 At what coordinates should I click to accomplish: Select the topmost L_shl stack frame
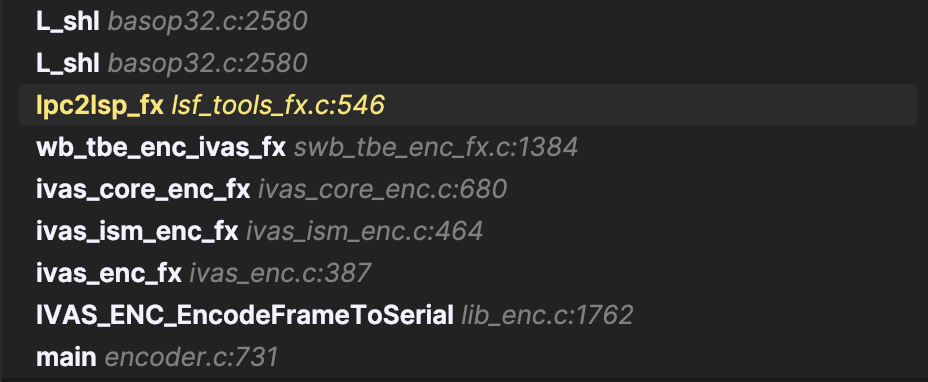pyautogui.click(x=468, y=21)
